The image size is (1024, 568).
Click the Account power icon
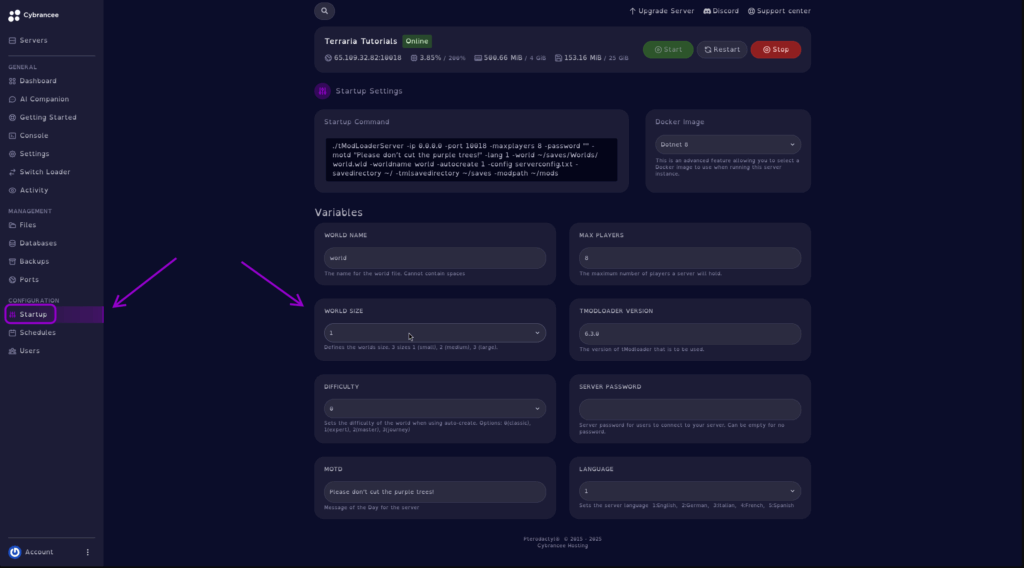pyautogui.click(x=14, y=552)
